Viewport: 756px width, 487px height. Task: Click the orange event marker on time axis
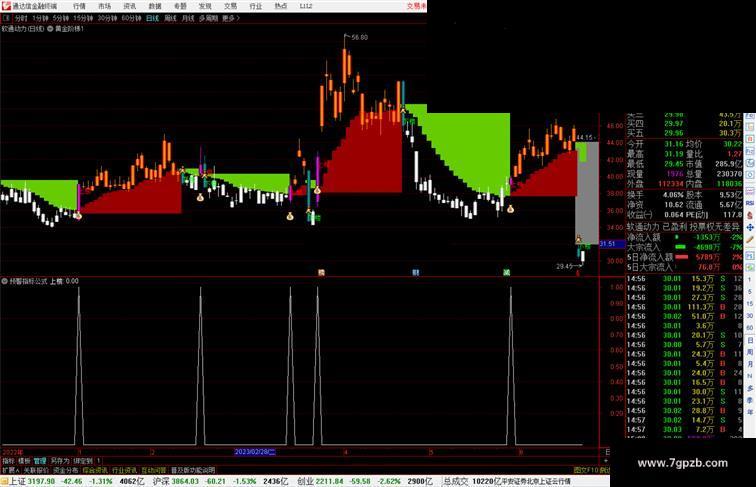(322, 272)
